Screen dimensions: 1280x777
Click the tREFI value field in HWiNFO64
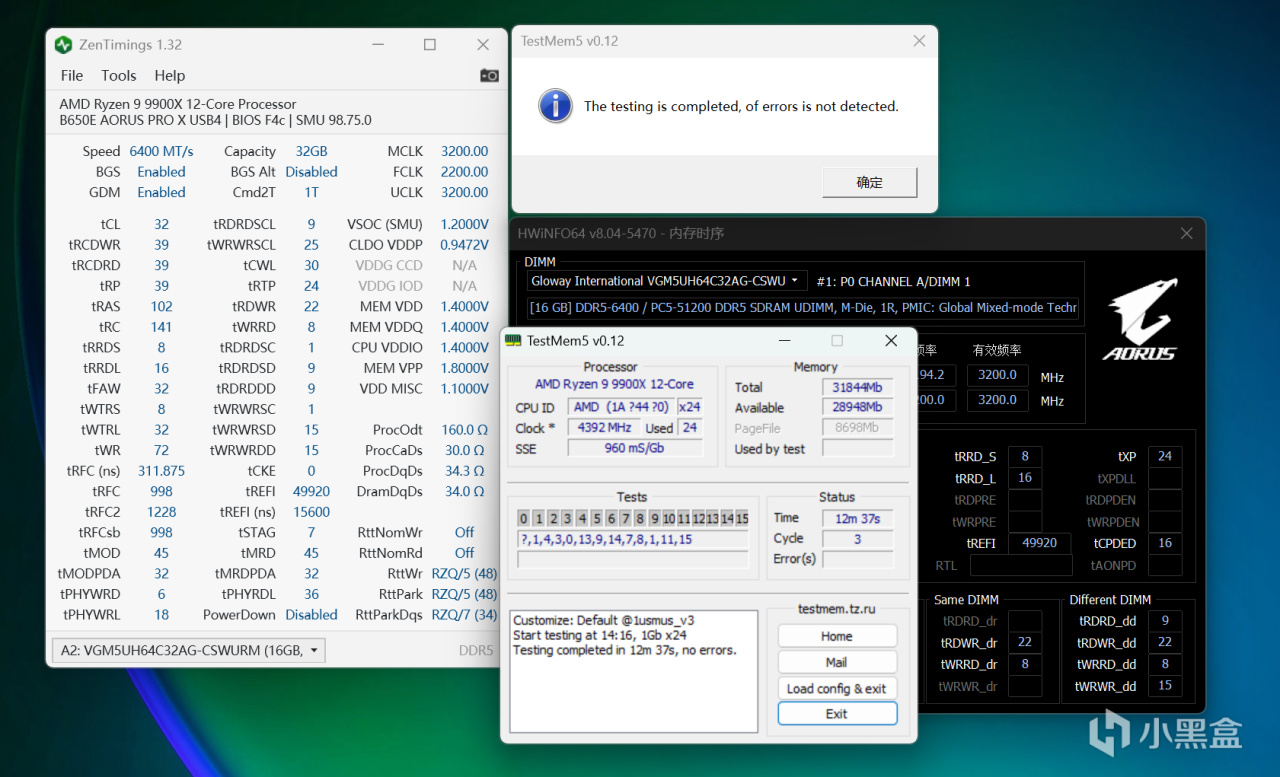[1039, 543]
